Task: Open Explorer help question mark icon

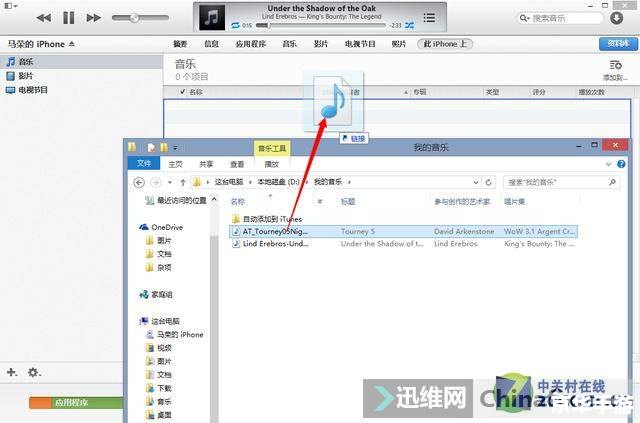Action: pyautogui.click(x=621, y=164)
